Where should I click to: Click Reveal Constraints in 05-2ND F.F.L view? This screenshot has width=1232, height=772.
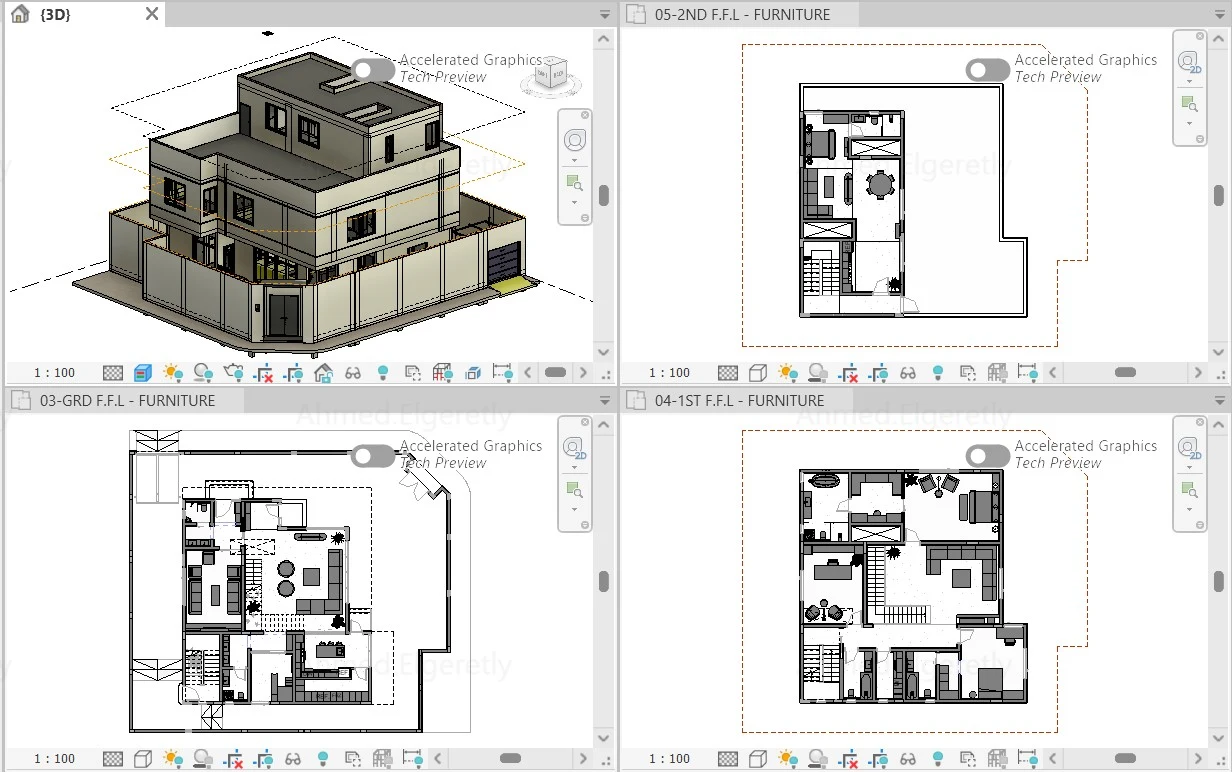1027,373
